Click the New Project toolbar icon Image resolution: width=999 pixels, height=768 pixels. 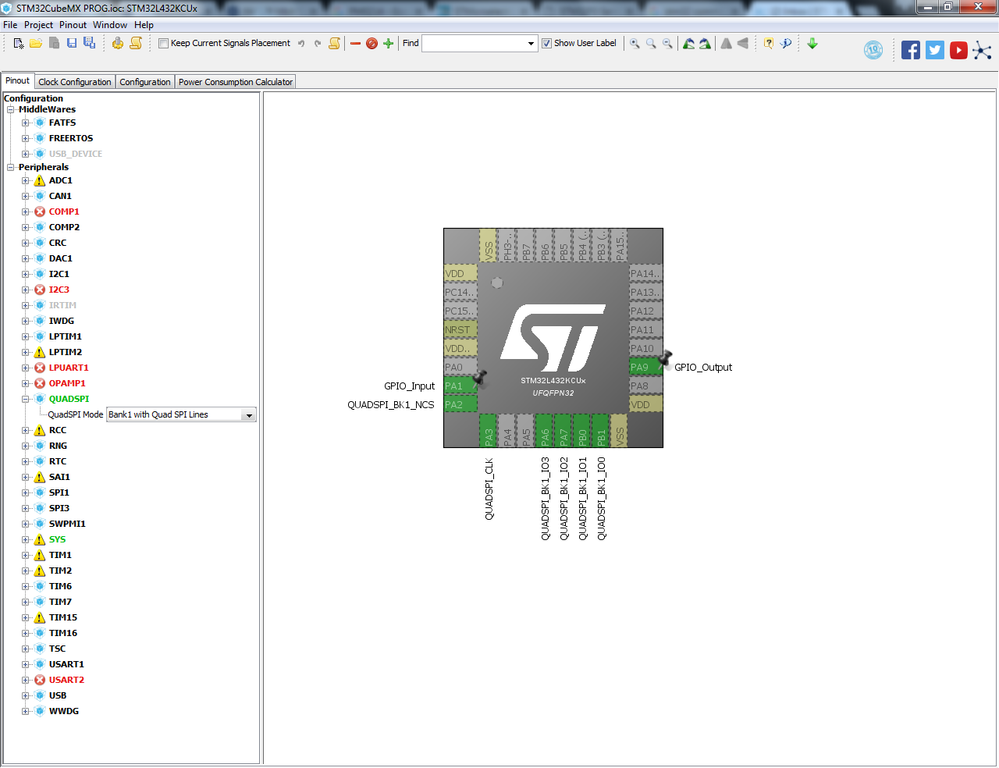(18, 43)
